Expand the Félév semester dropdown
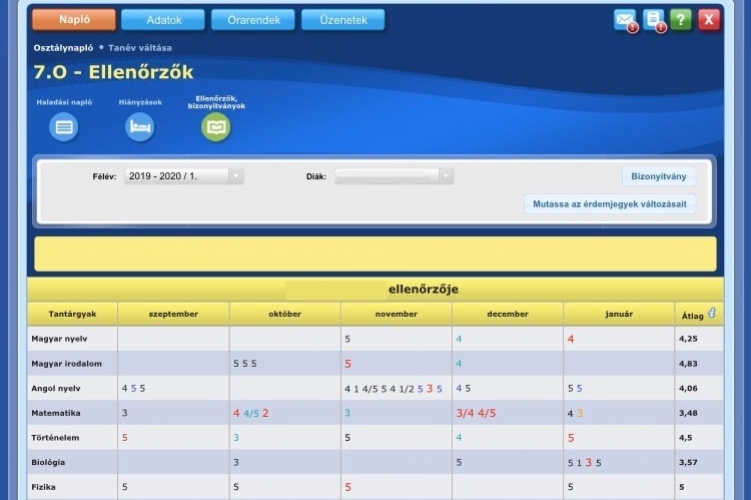The height and width of the screenshot is (500, 751). tap(184, 176)
